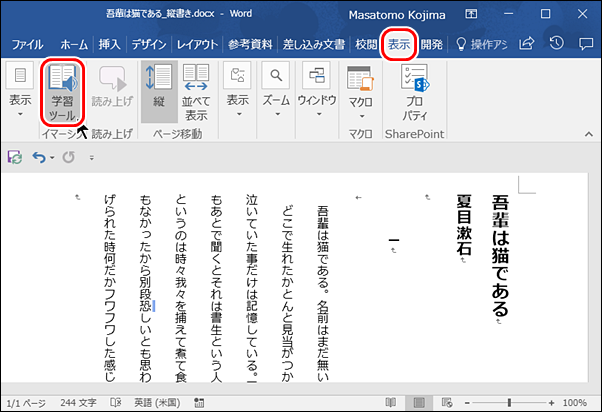Click the 244 文字 word count

(78, 403)
